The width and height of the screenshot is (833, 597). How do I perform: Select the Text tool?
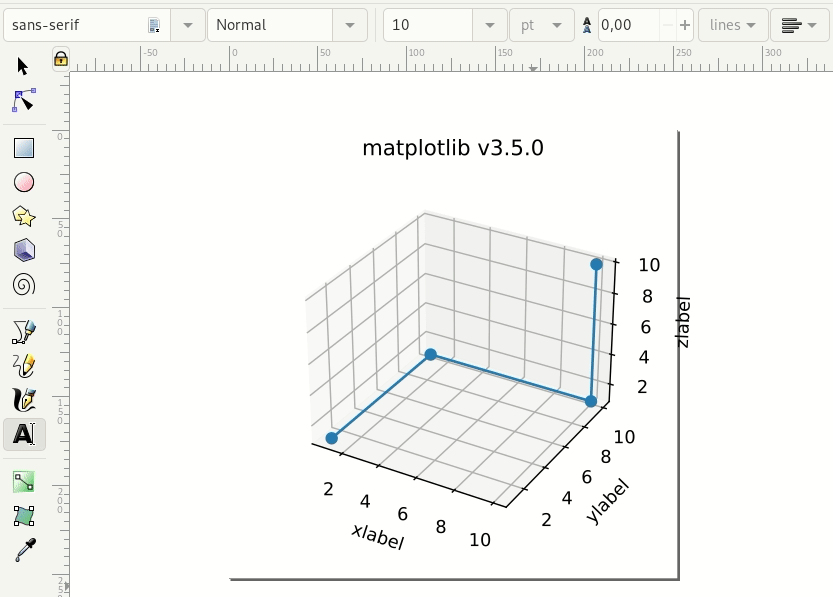pos(24,434)
